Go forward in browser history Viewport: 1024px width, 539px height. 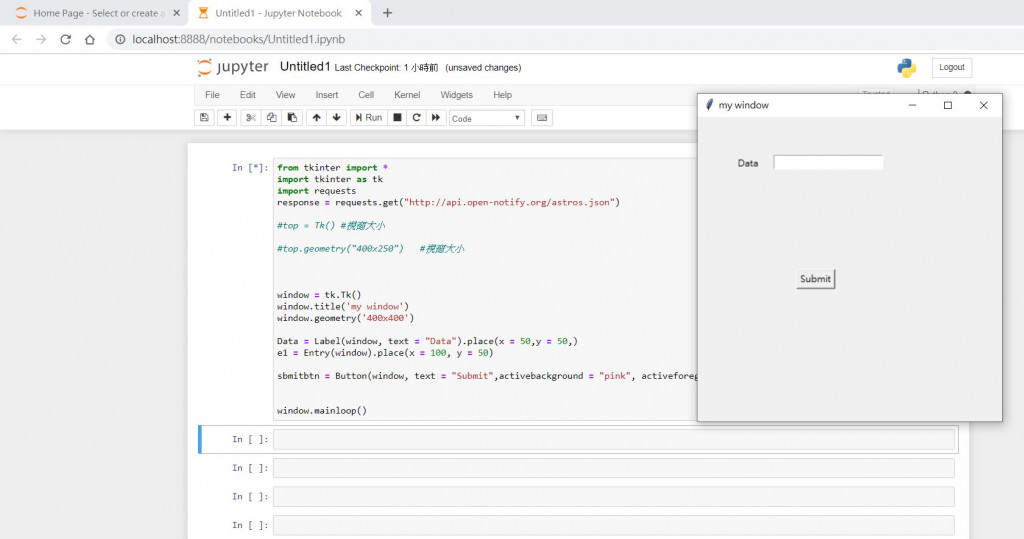41,39
